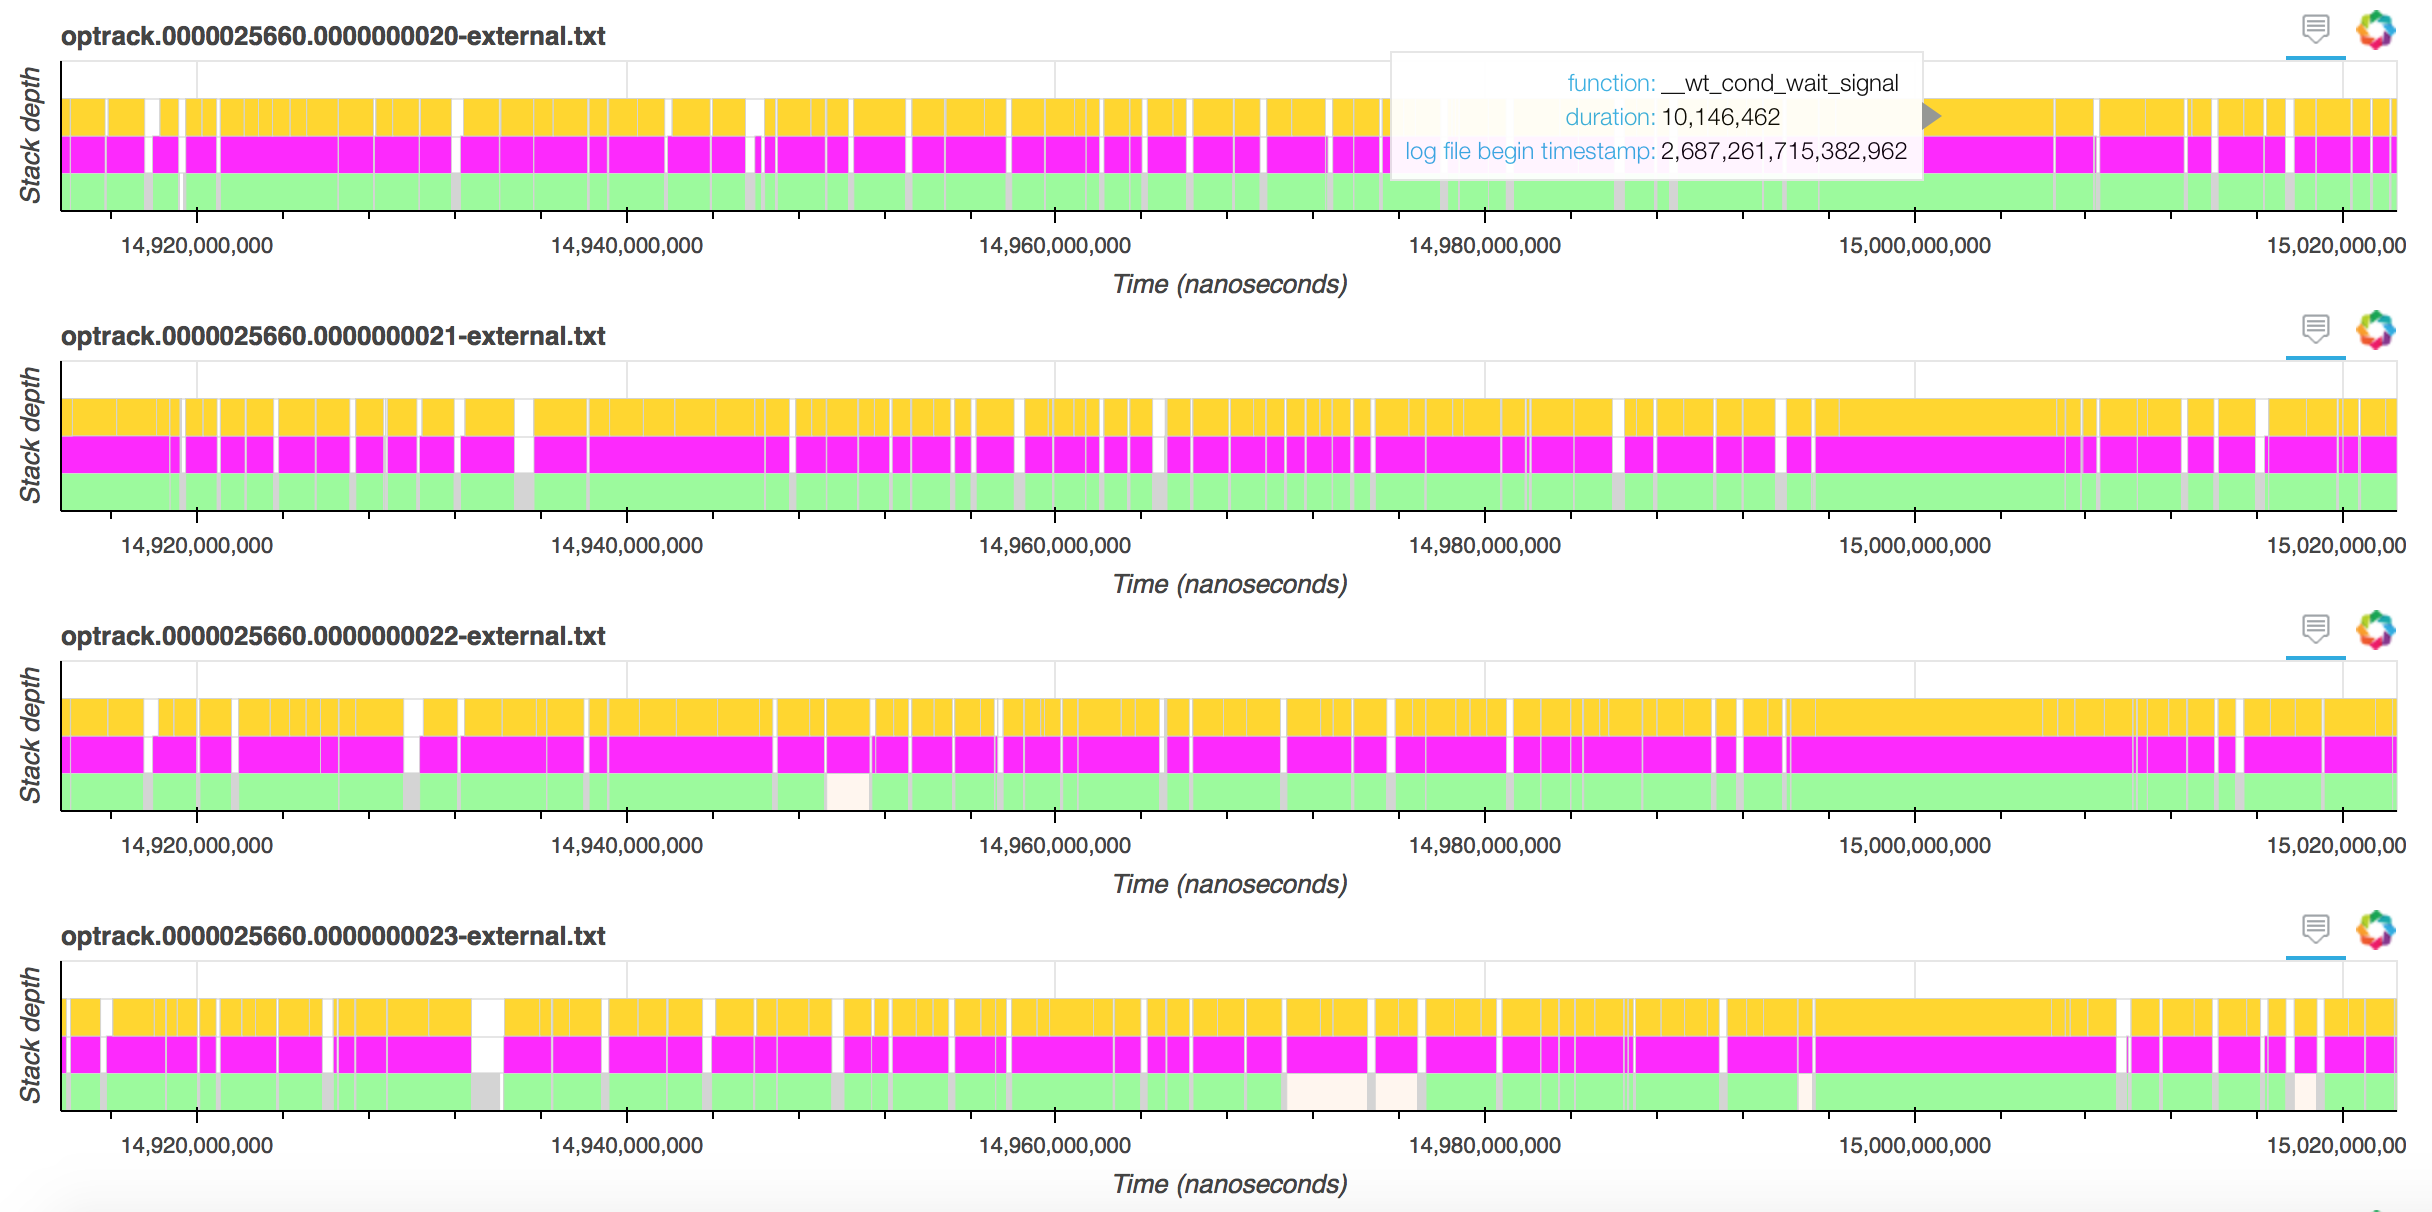Toggle hover tool on the 0000000020-external plot

(2315, 29)
